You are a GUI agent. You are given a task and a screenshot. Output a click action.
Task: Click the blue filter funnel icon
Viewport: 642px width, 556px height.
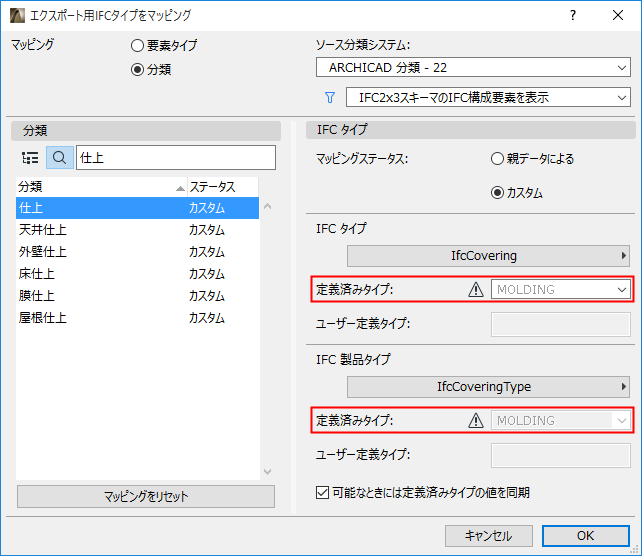330,97
